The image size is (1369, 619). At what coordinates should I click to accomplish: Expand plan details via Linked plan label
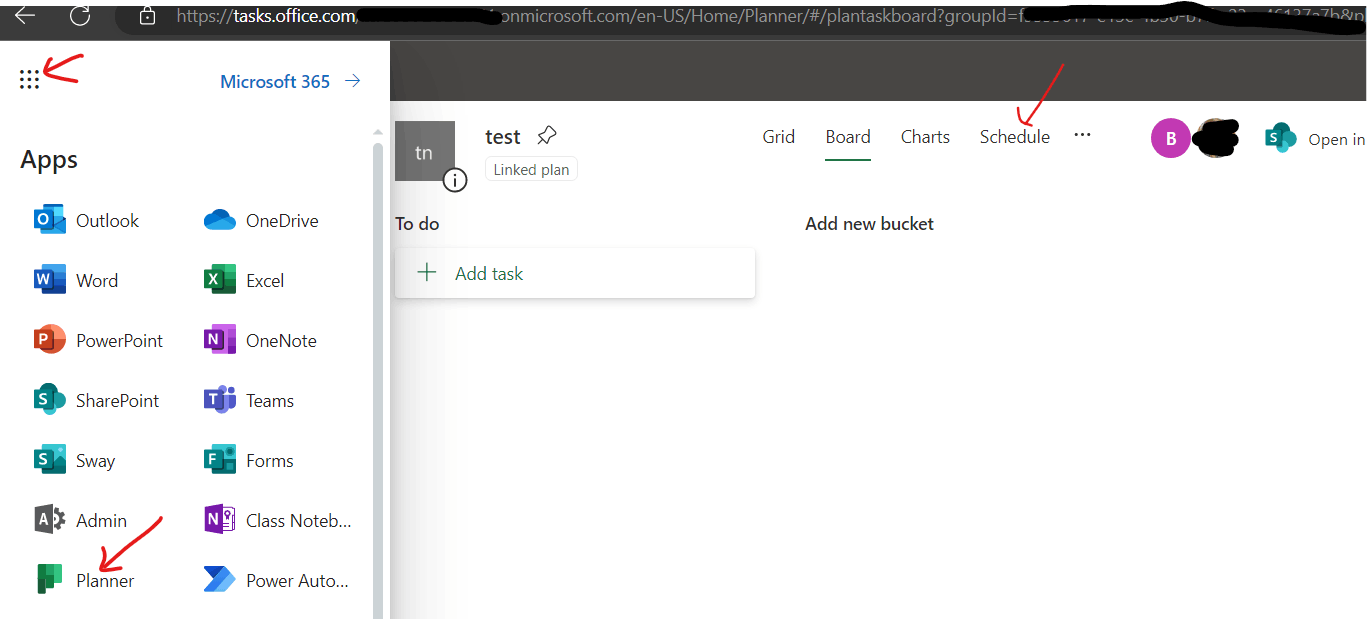[531, 168]
